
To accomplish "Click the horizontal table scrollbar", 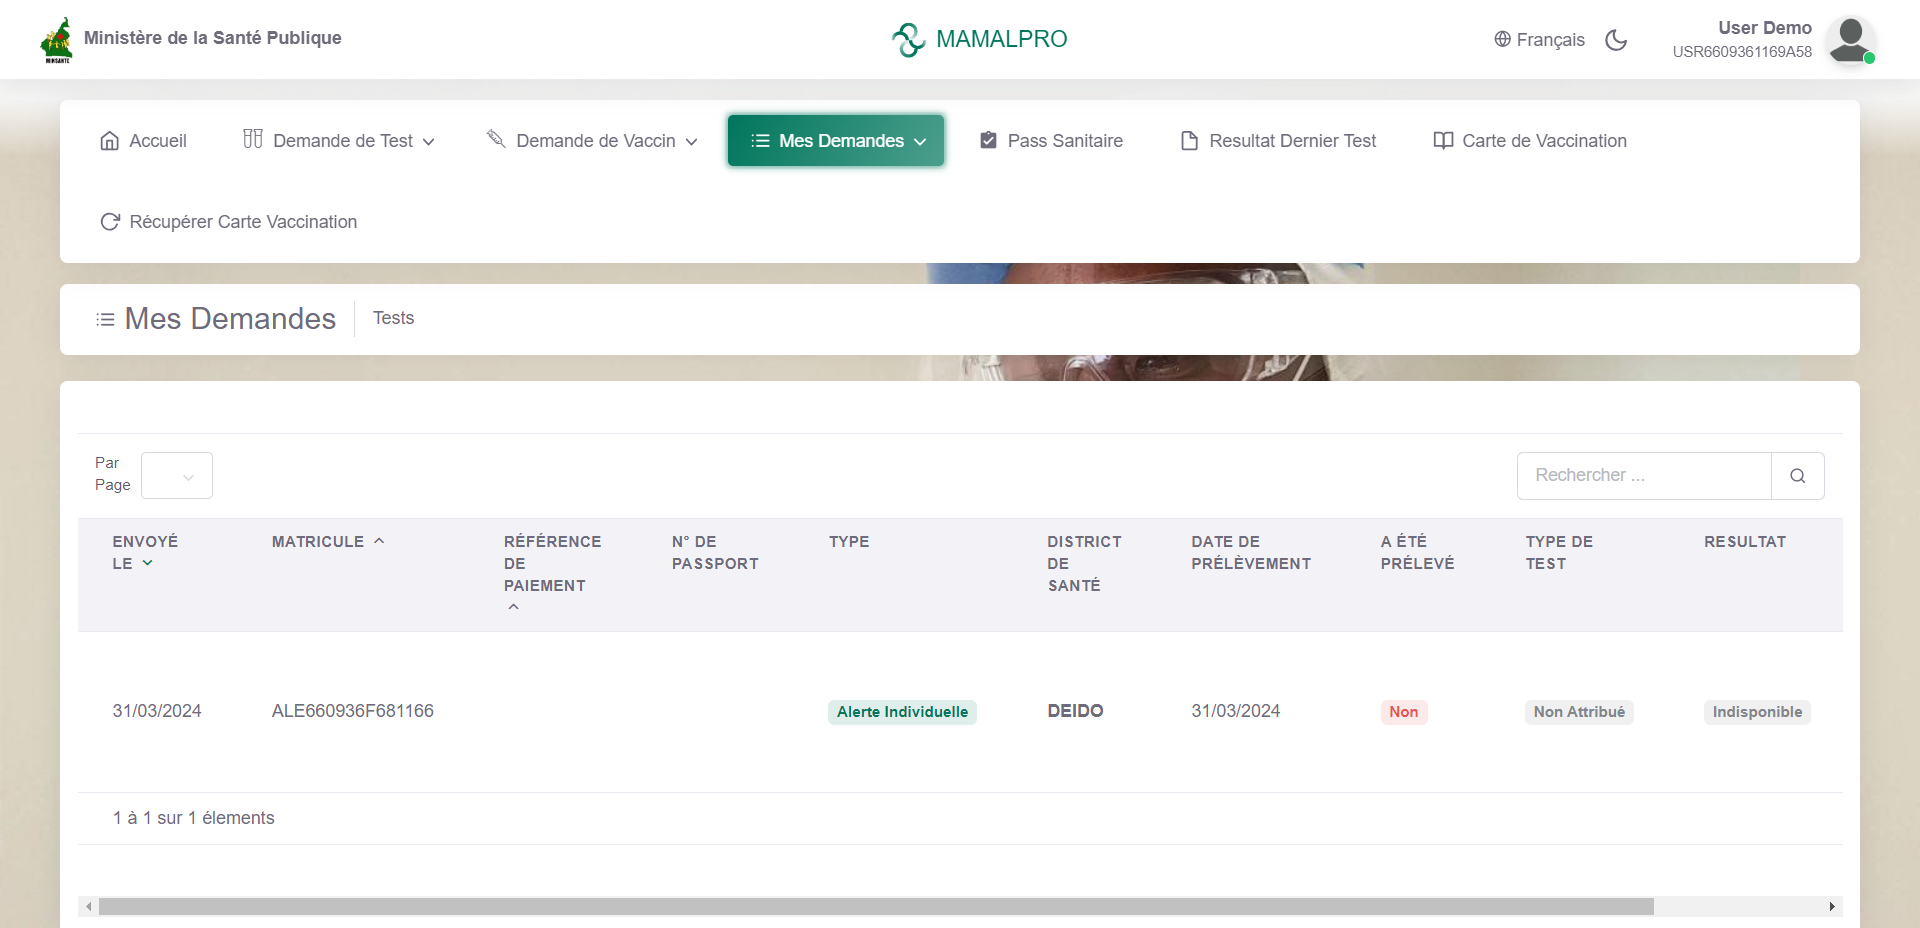I will click(876, 906).
